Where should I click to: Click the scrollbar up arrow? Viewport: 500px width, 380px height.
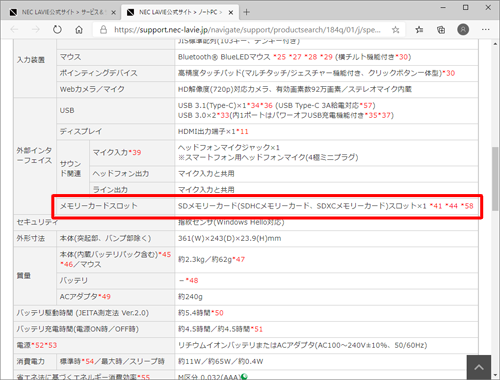(x=495, y=44)
